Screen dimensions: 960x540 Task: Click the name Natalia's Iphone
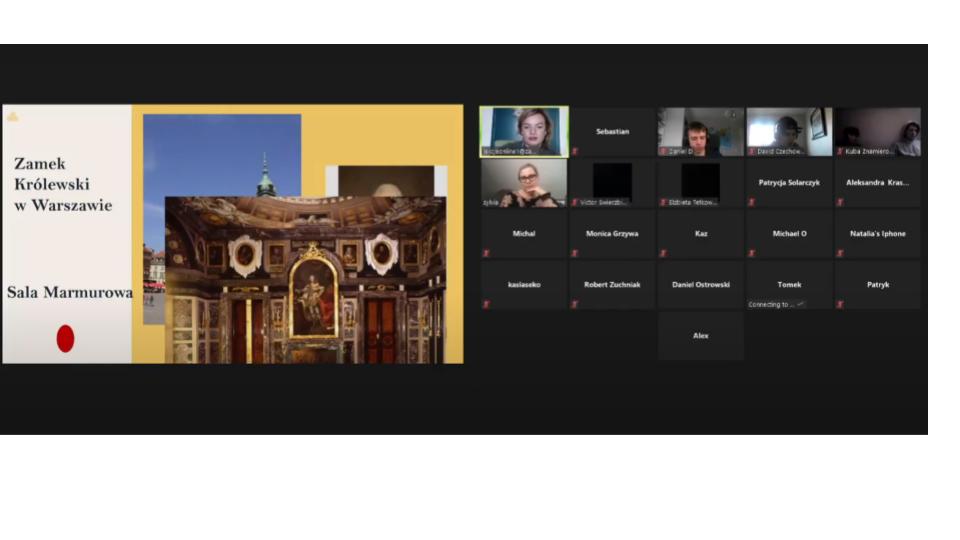pos(877,233)
